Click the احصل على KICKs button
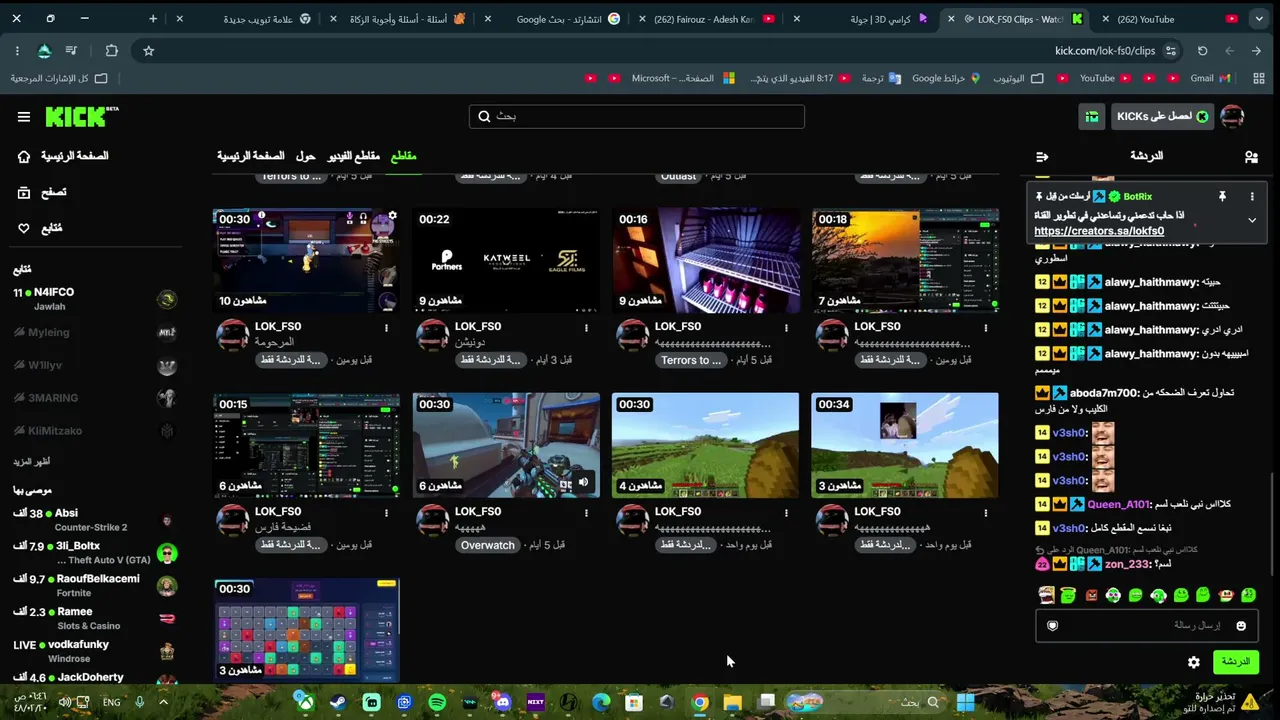 point(1162,117)
